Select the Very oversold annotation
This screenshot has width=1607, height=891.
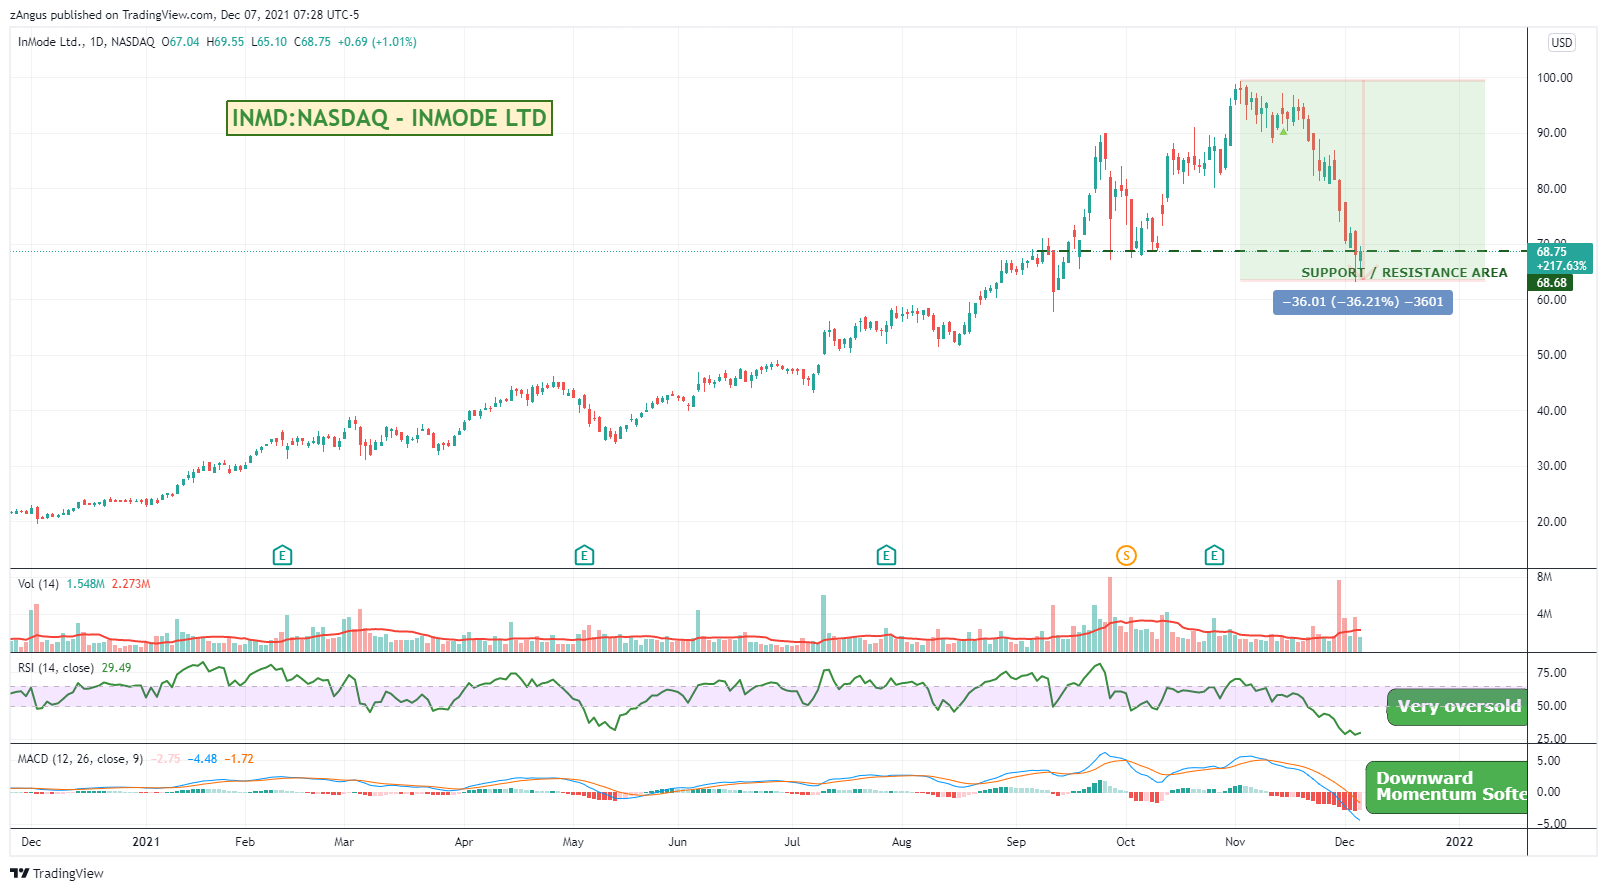point(1458,706)
